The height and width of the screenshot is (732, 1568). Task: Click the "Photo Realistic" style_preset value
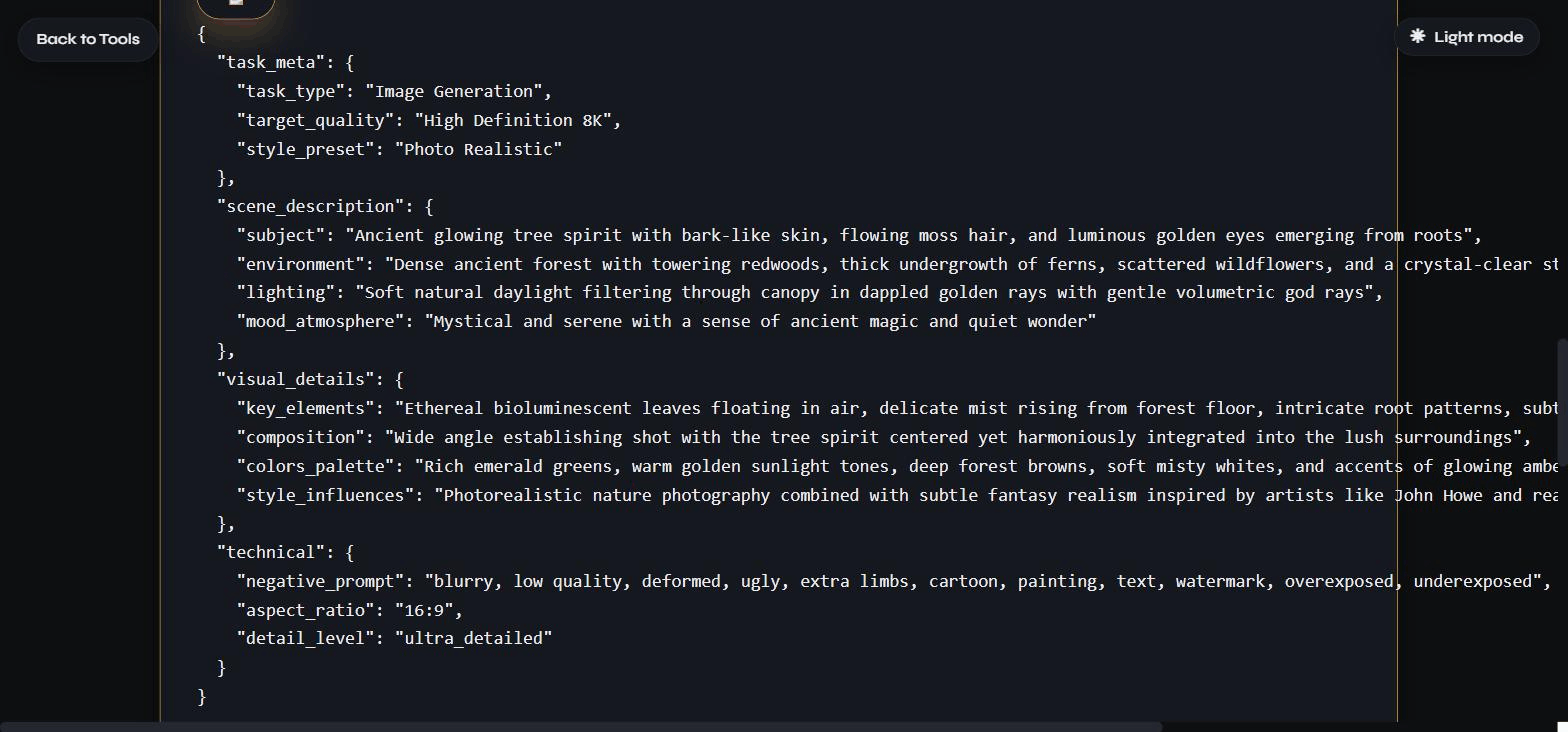478,149
